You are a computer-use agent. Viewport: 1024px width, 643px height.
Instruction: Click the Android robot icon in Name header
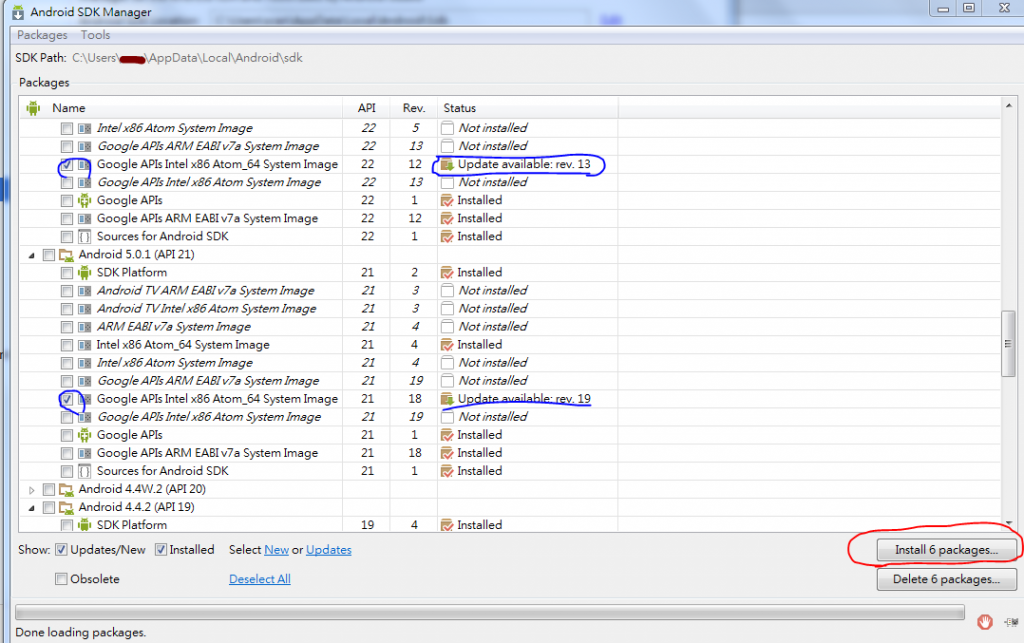pos(33,108)
